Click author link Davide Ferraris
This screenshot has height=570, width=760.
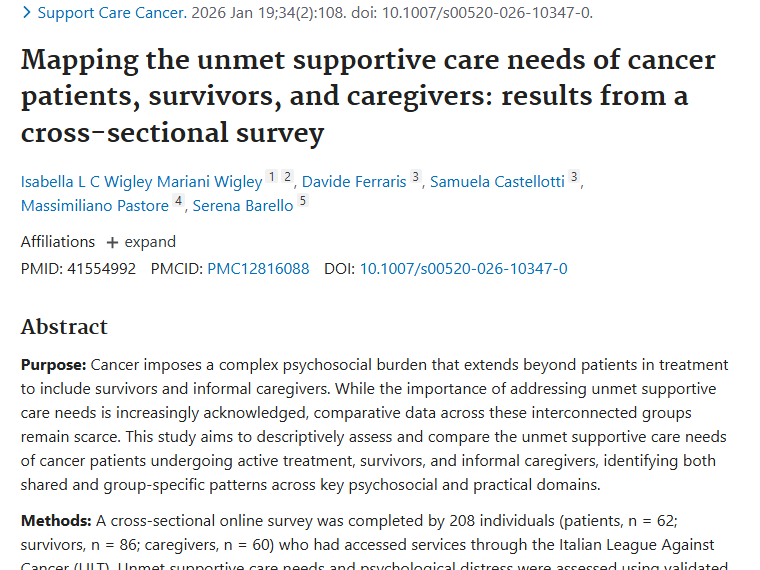(x=354, y=182)
